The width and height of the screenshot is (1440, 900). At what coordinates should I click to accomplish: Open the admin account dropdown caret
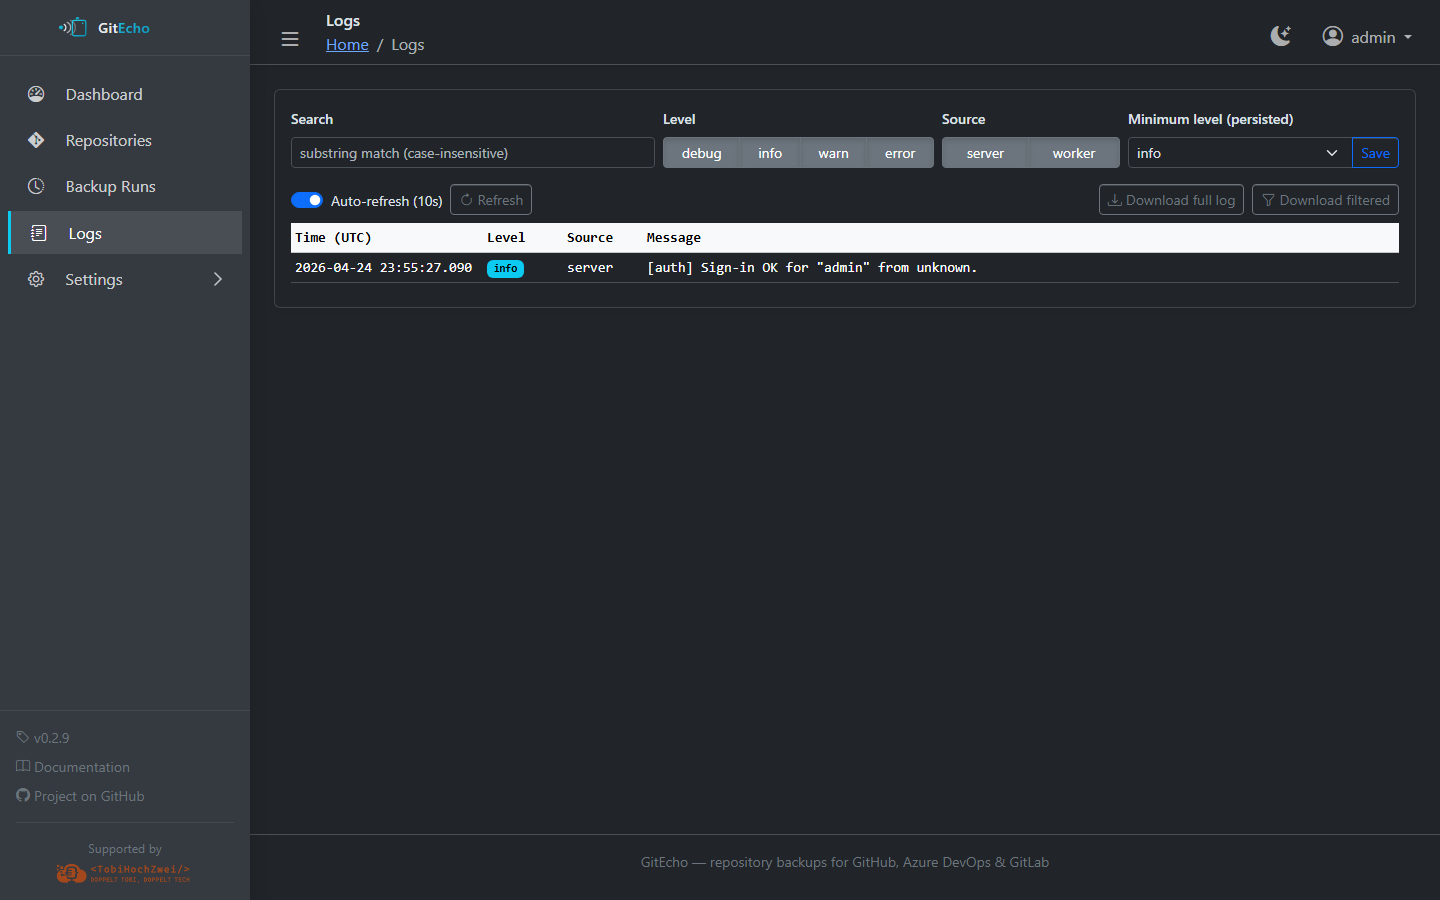coord(1408,37)
